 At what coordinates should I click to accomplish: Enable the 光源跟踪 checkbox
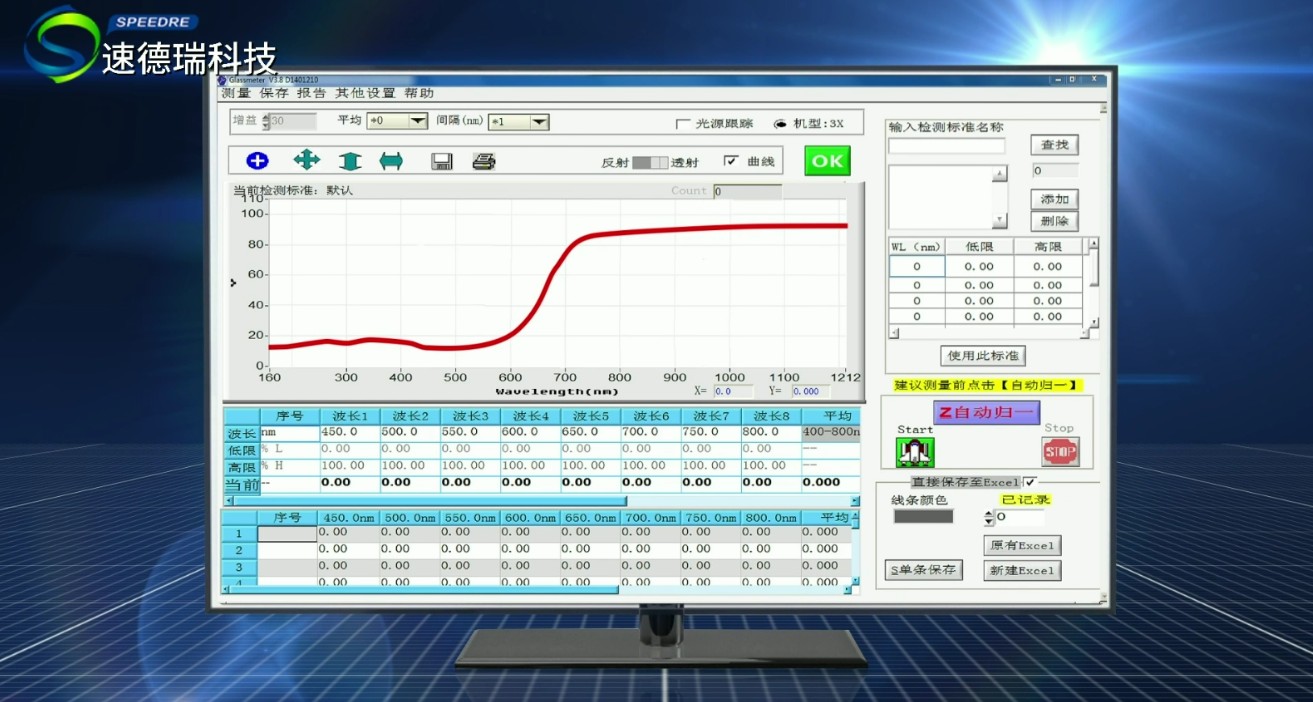click(684, 124)
